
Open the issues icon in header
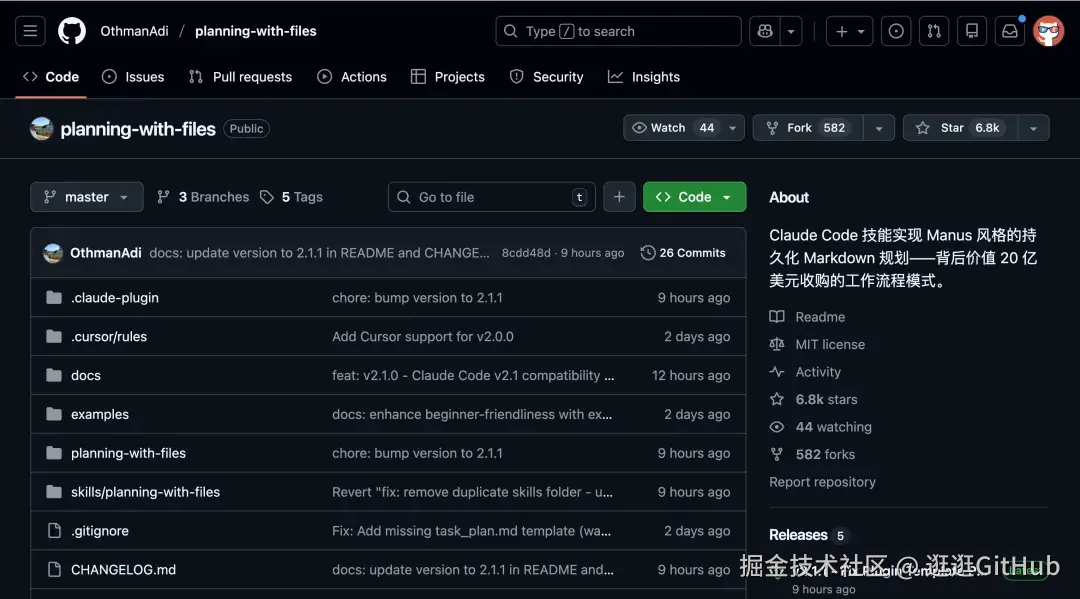click(x=896, y=31)
